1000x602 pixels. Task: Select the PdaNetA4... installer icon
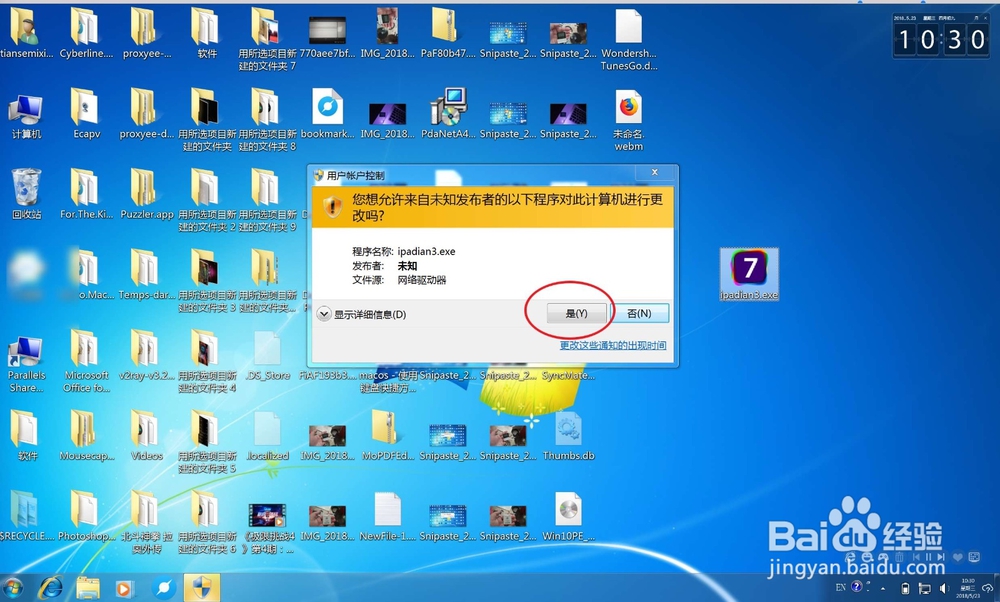(448, 115)
